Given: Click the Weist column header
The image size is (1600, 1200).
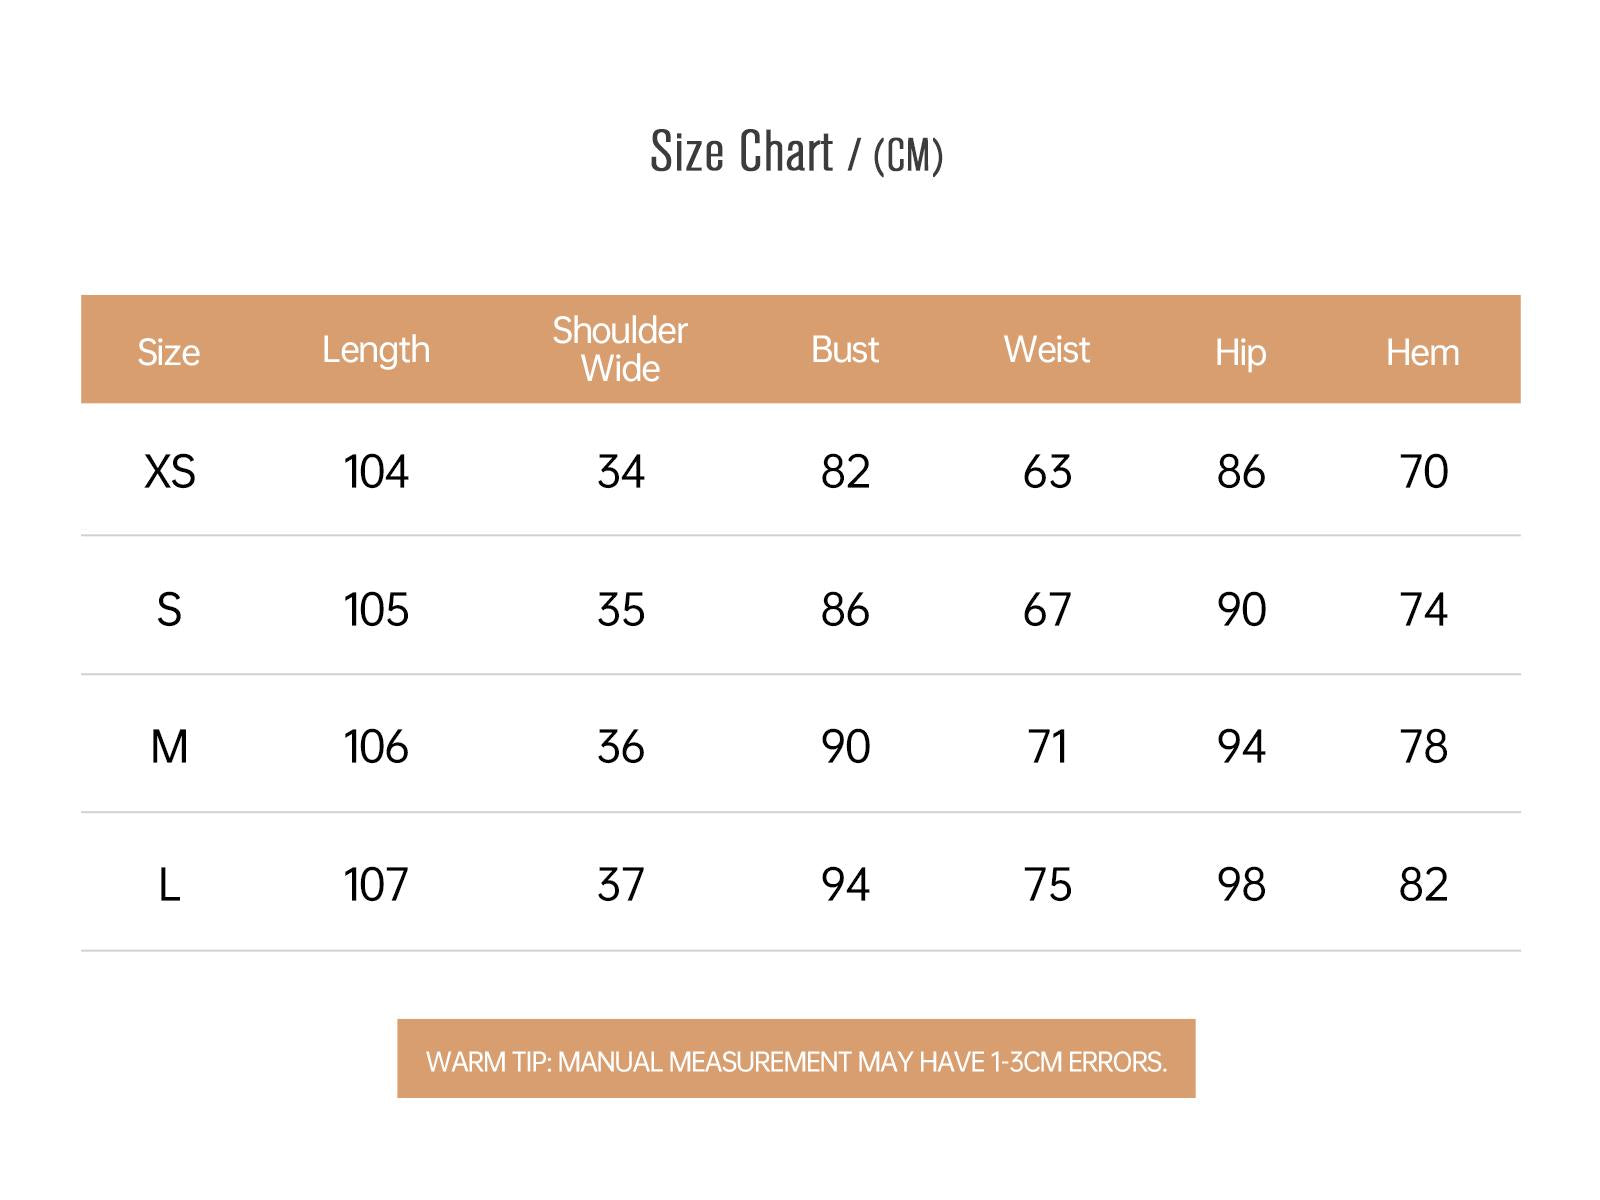Looking at the screenshot, I should 1047,350.
